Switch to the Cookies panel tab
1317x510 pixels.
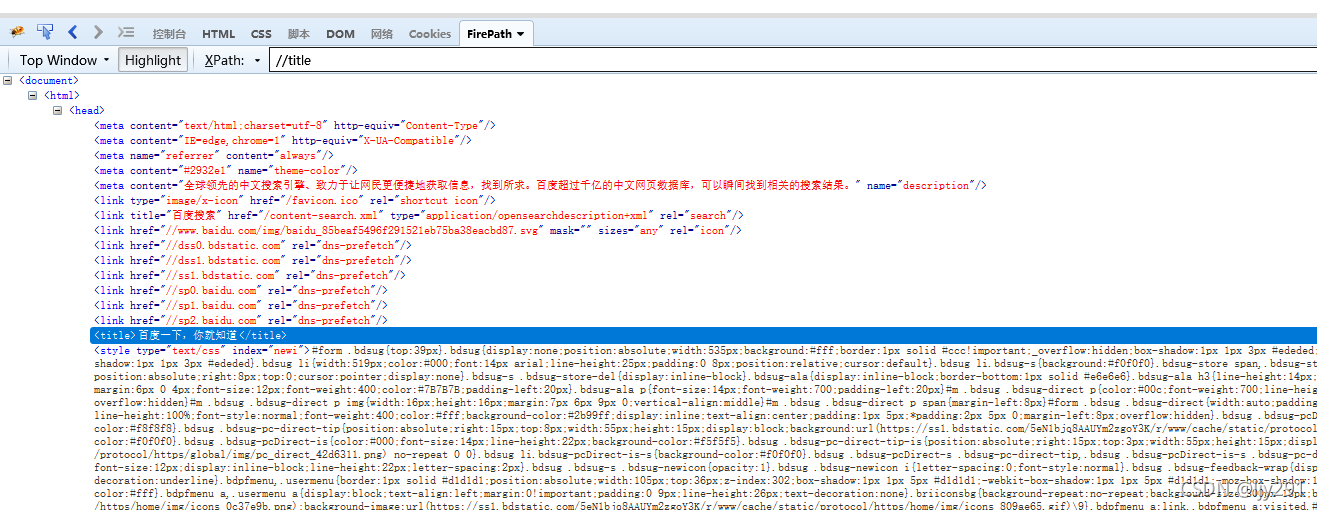430,34
